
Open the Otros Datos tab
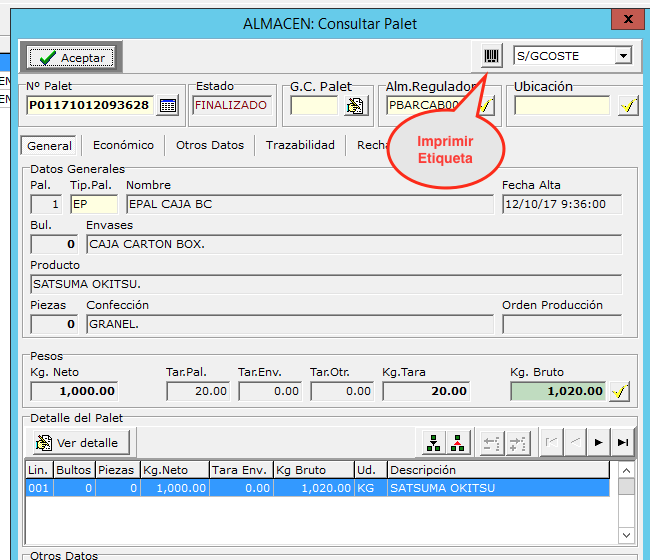209,145
